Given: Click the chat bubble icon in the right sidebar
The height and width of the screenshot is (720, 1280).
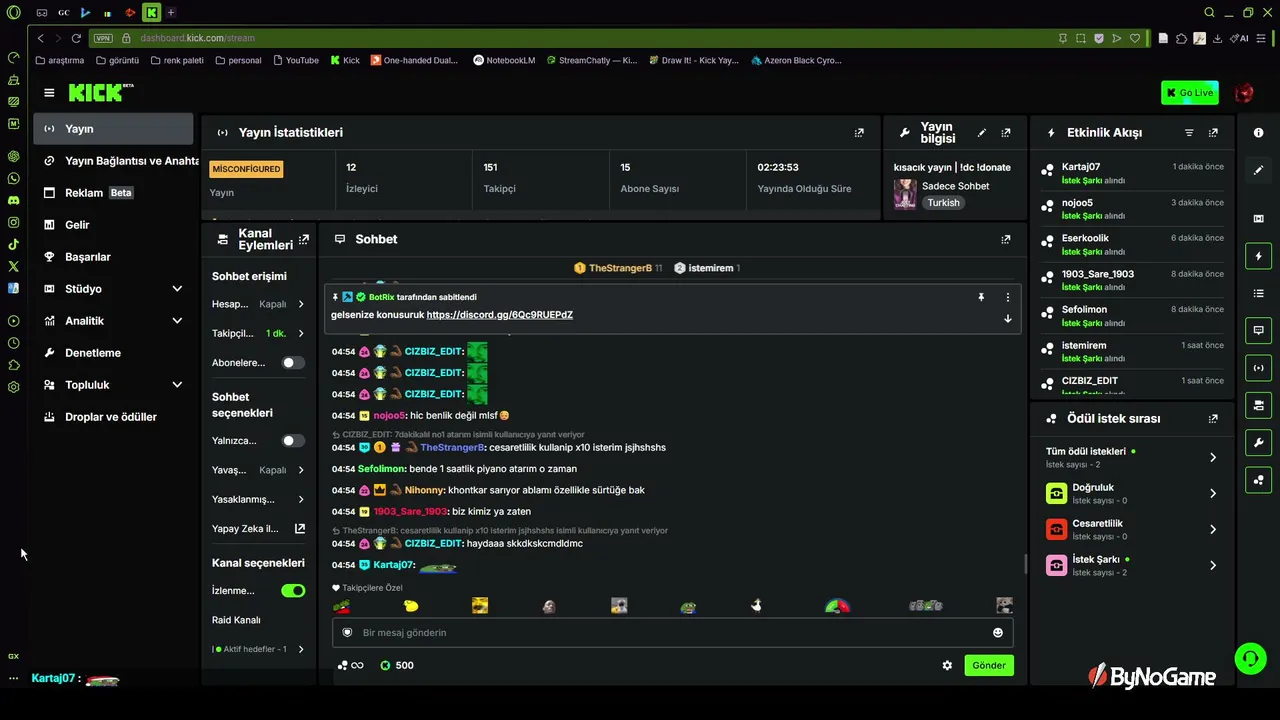Looking at the screenshot, I should (x=1258, y=330).
